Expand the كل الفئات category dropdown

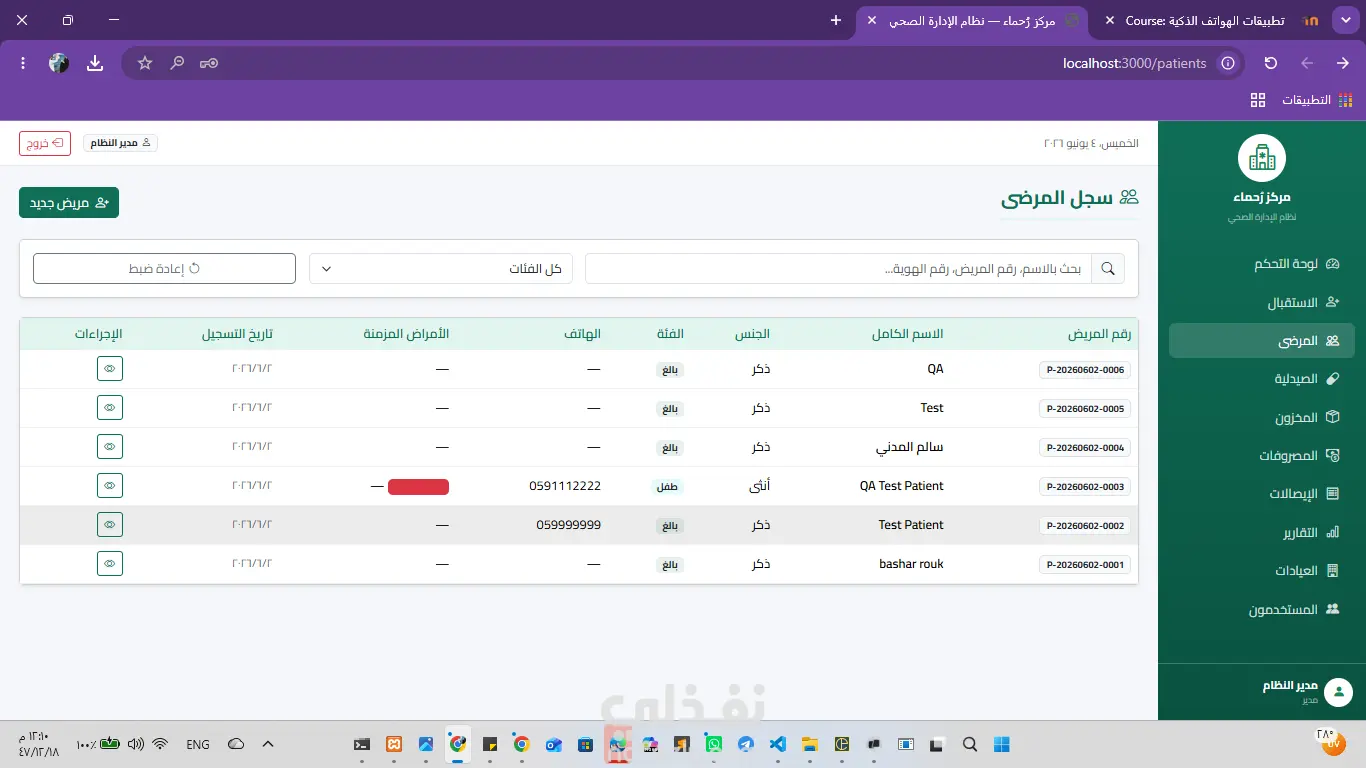[x=441, y=269]
